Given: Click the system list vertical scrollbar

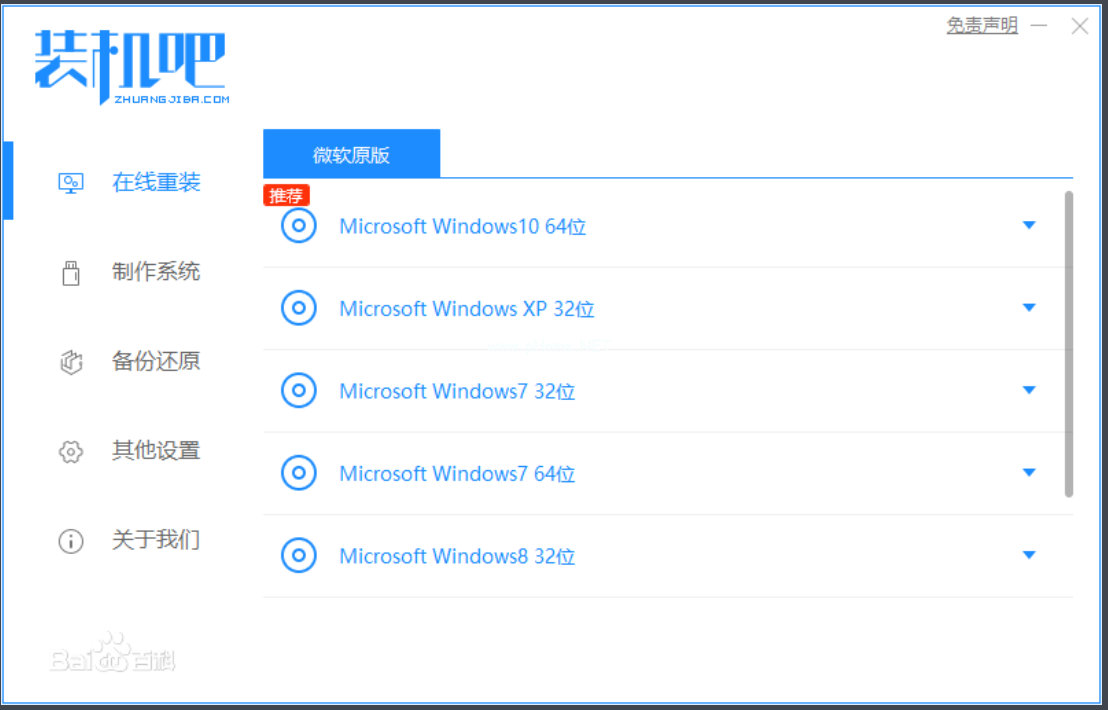Looking at the screenshot, I should [1068, 343].
